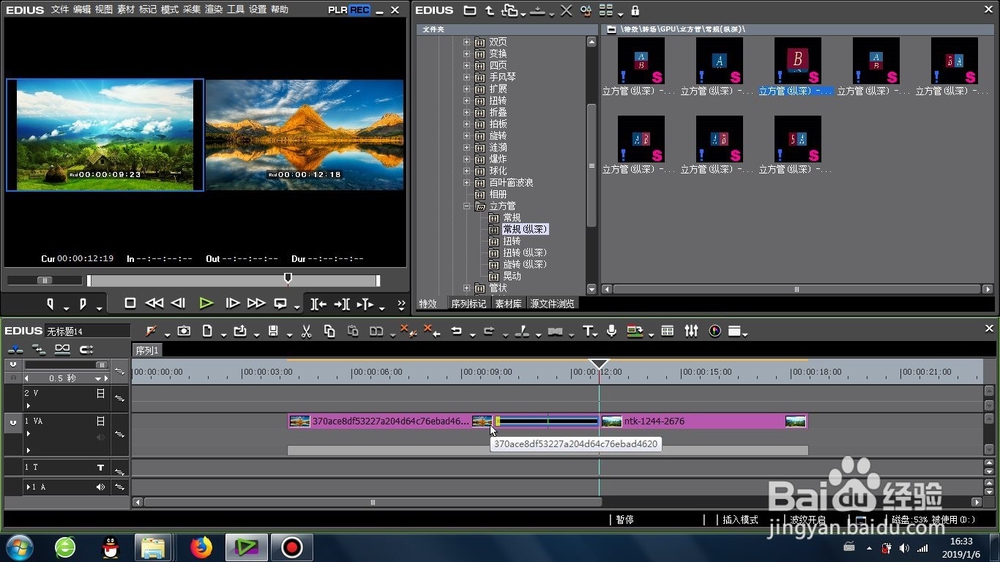Open the 文件 menu
Image resolution: width=1000 pixels, height=562 pixels.
pyautogui.click(x=59, y=10)
